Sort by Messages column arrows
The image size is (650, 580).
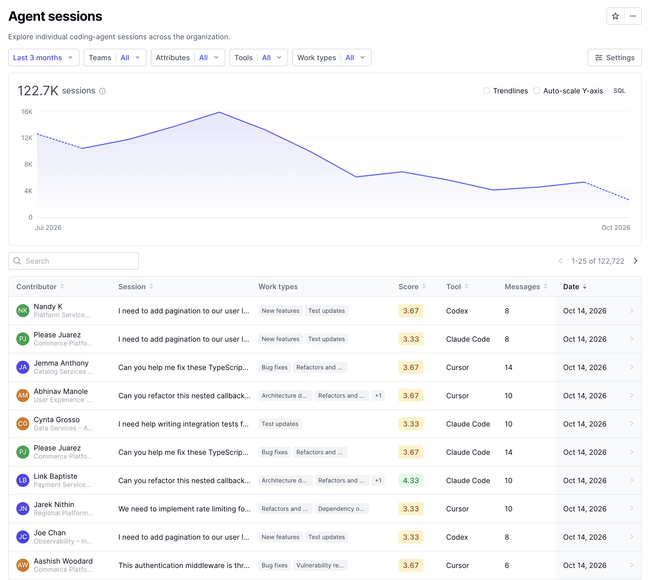[546, 286]
